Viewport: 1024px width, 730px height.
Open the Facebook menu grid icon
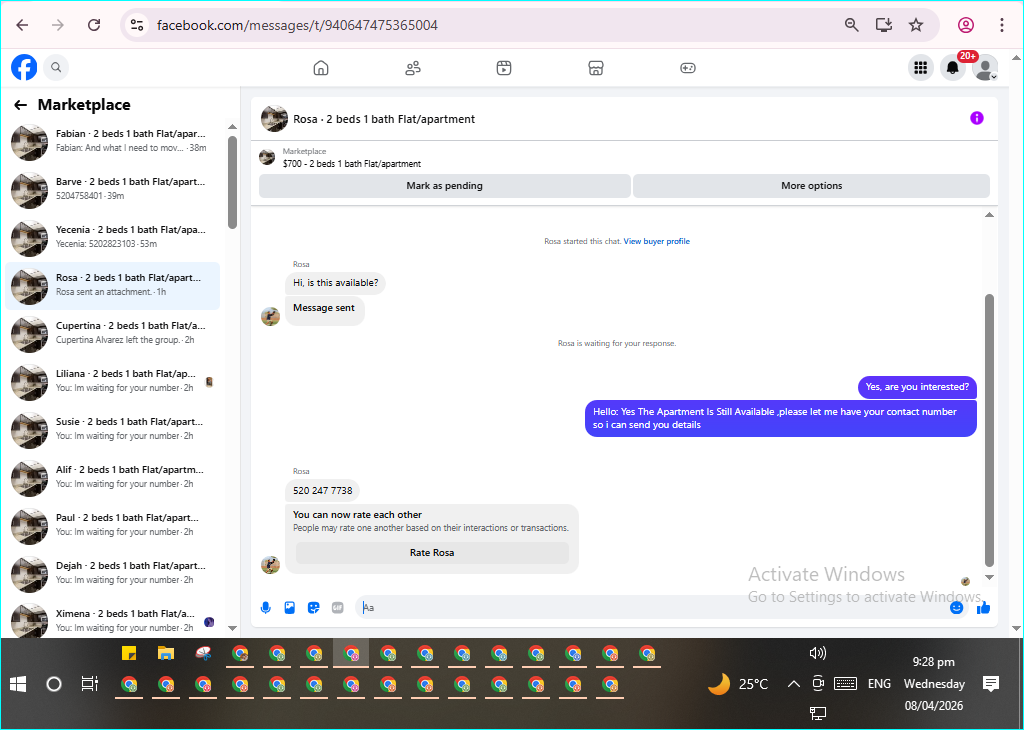921,67
